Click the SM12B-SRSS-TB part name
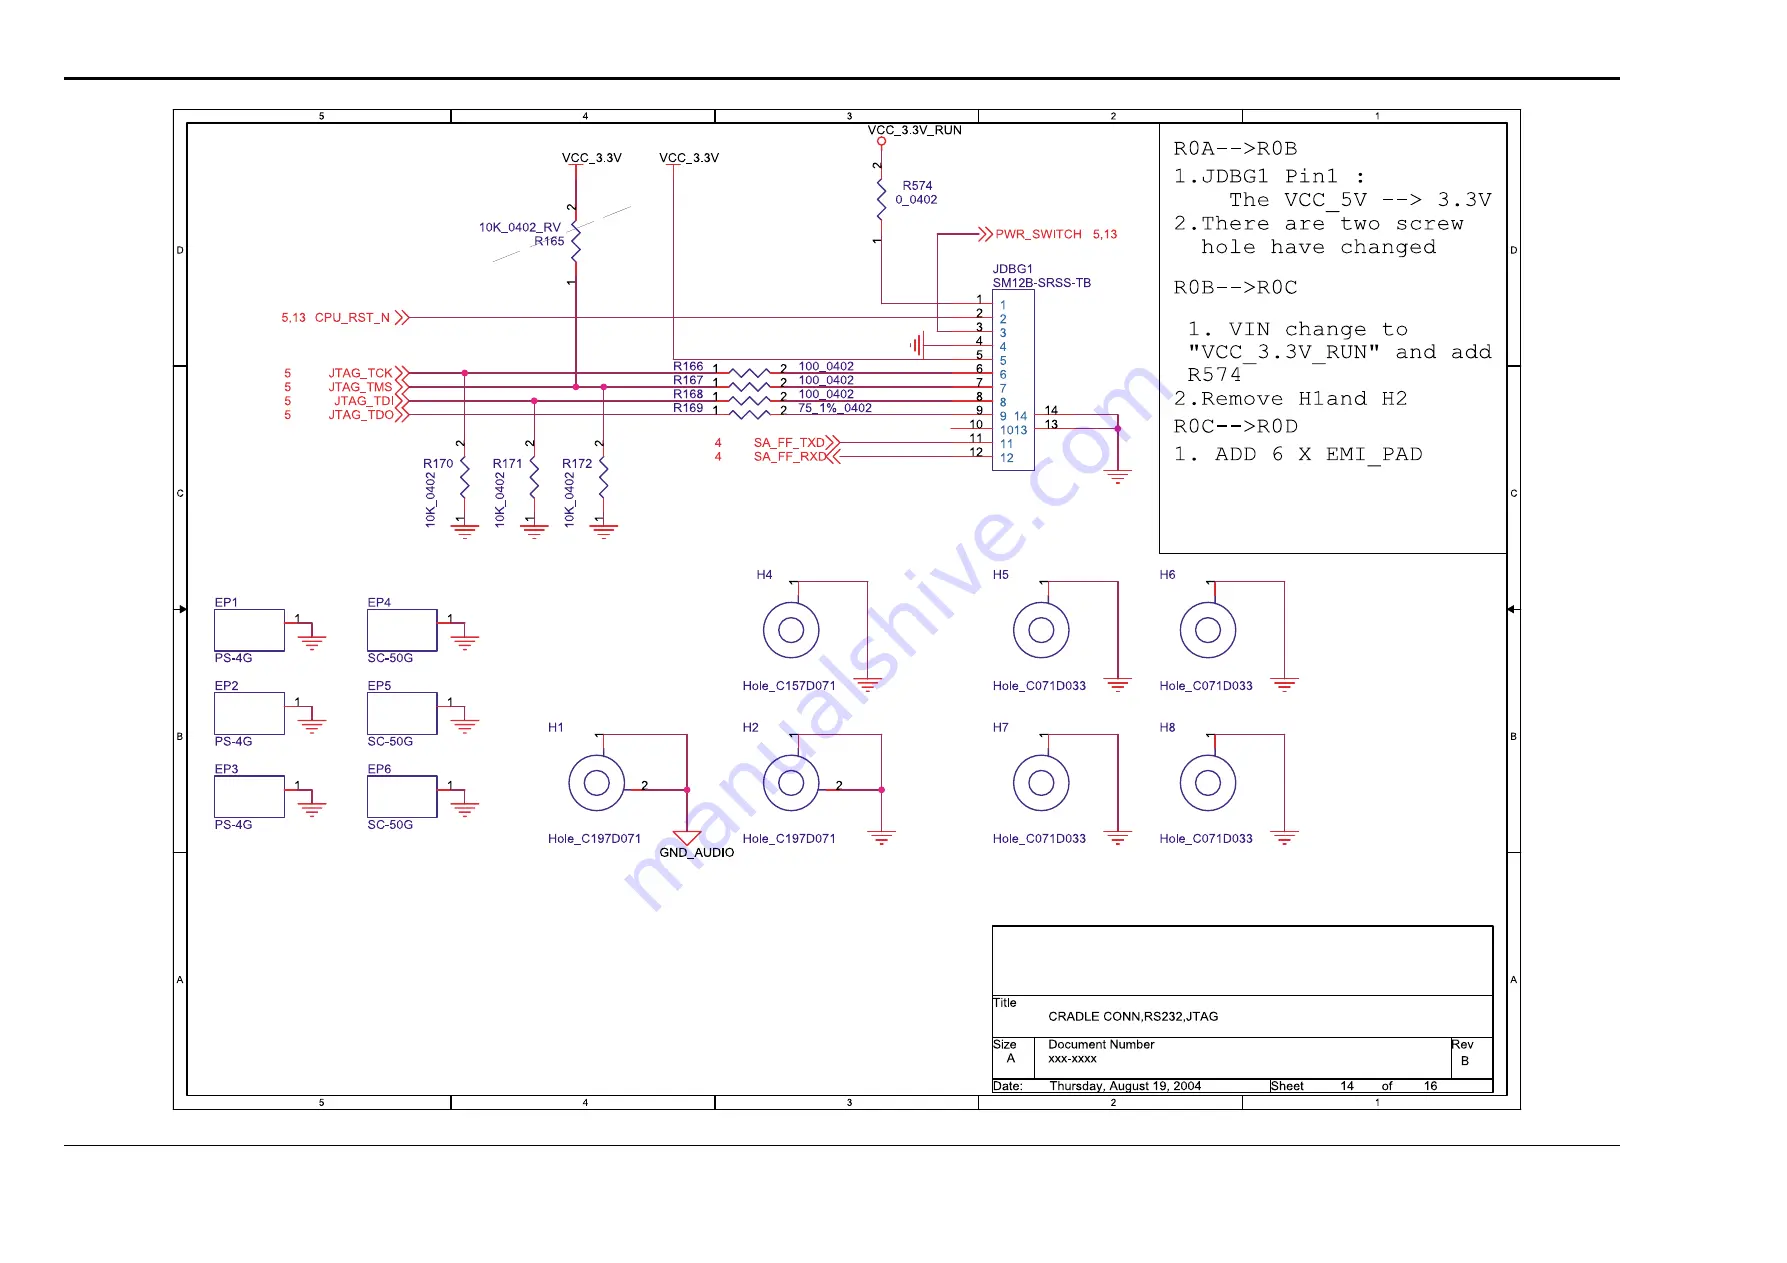 (1041, 283)
